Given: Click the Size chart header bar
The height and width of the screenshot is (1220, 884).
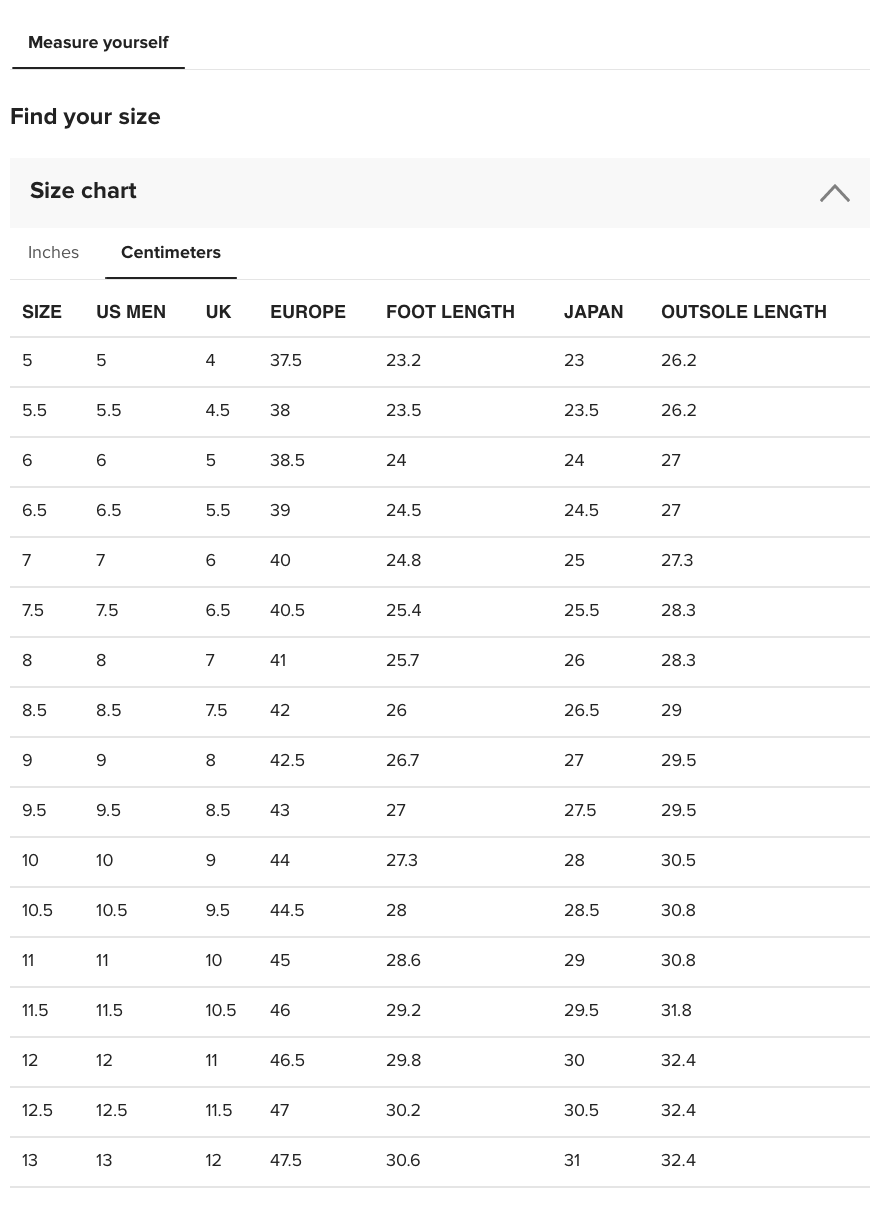Looking at the screenshot, I should 400,192.
